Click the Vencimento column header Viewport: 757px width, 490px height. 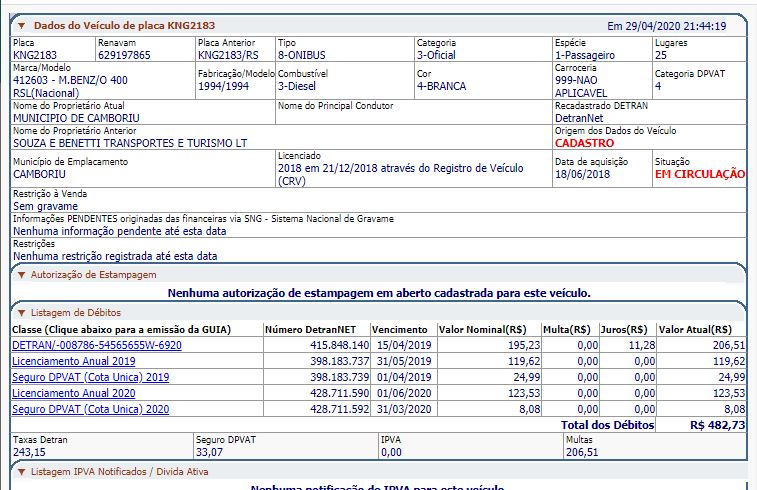(x=400, y=330)
